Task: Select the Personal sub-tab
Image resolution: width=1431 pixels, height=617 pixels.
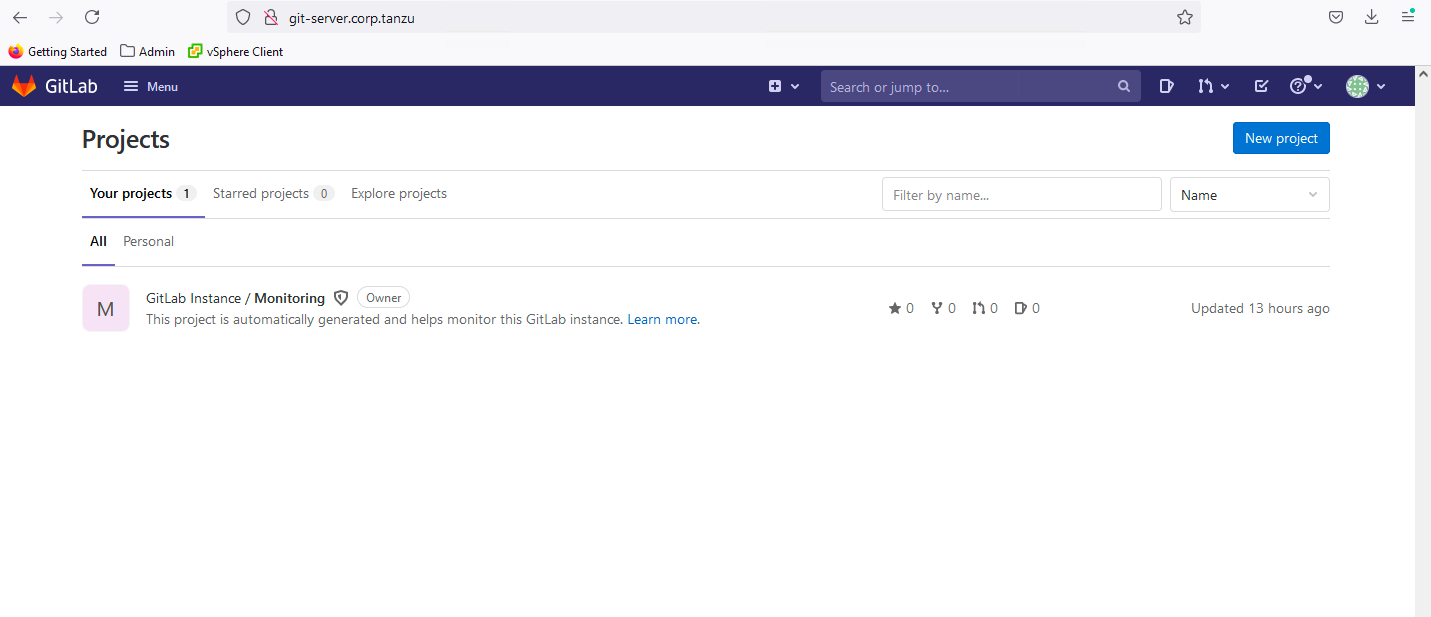Action: click(x=148, y=242)
